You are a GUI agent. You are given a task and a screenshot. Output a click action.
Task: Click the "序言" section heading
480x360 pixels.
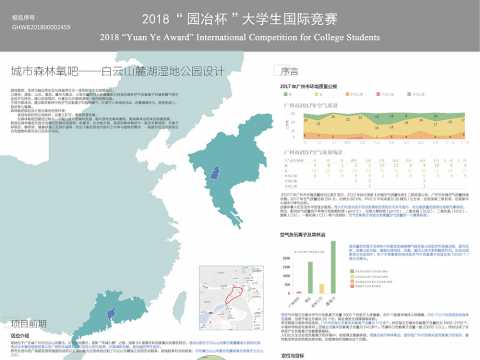289,71
